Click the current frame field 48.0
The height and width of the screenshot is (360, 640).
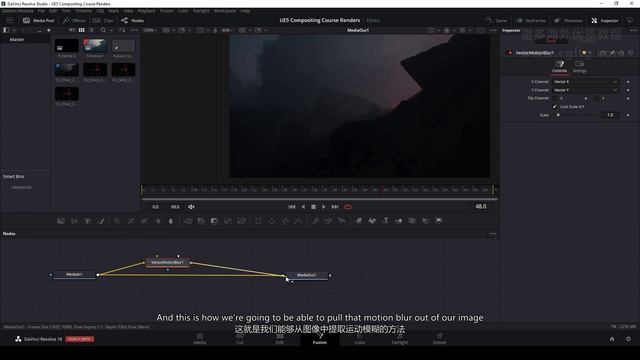pyautogui.click(x=481, y=207)
